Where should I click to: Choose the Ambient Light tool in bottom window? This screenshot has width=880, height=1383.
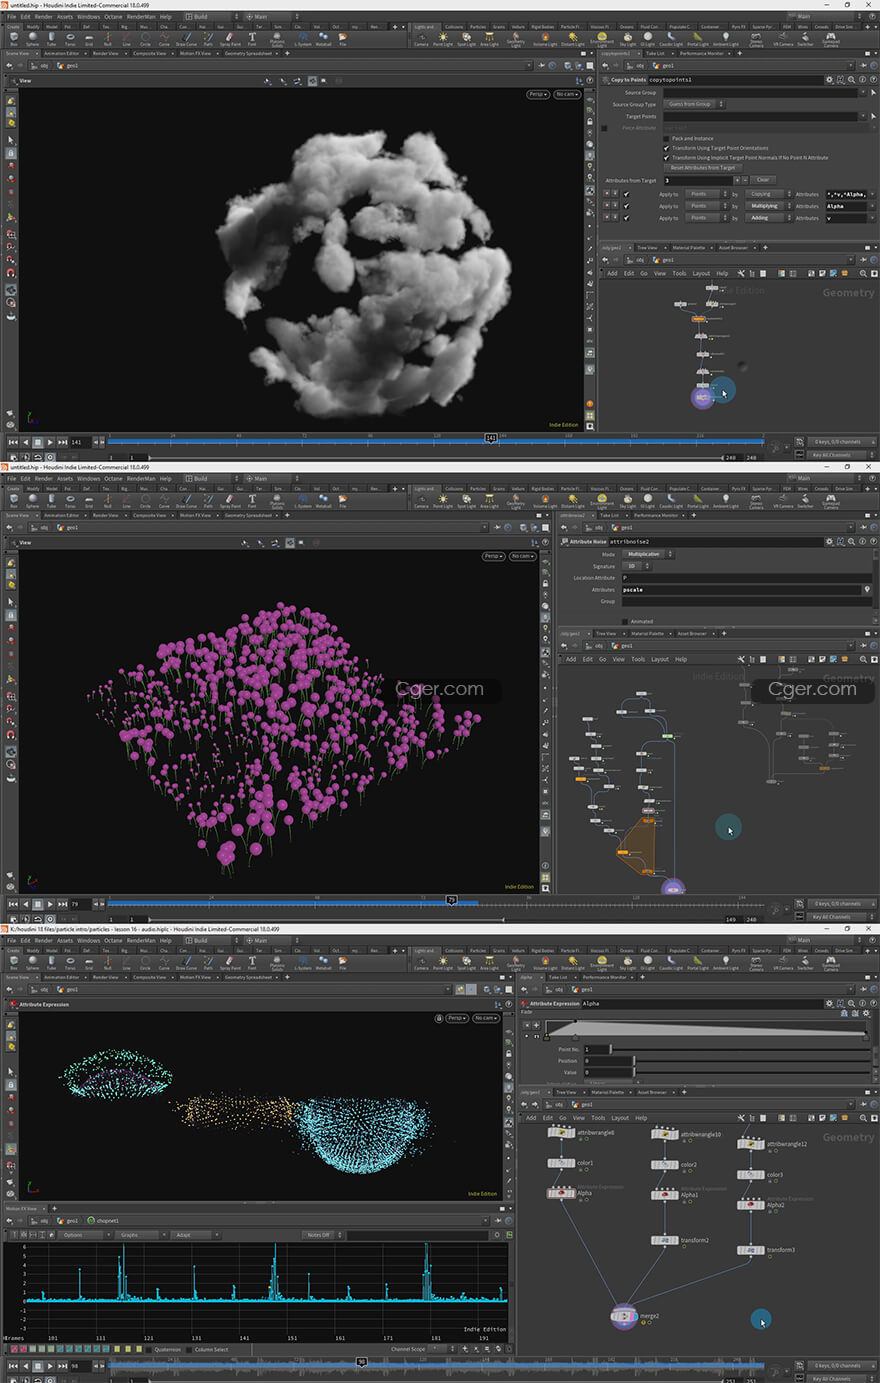[x=726, y=963]
